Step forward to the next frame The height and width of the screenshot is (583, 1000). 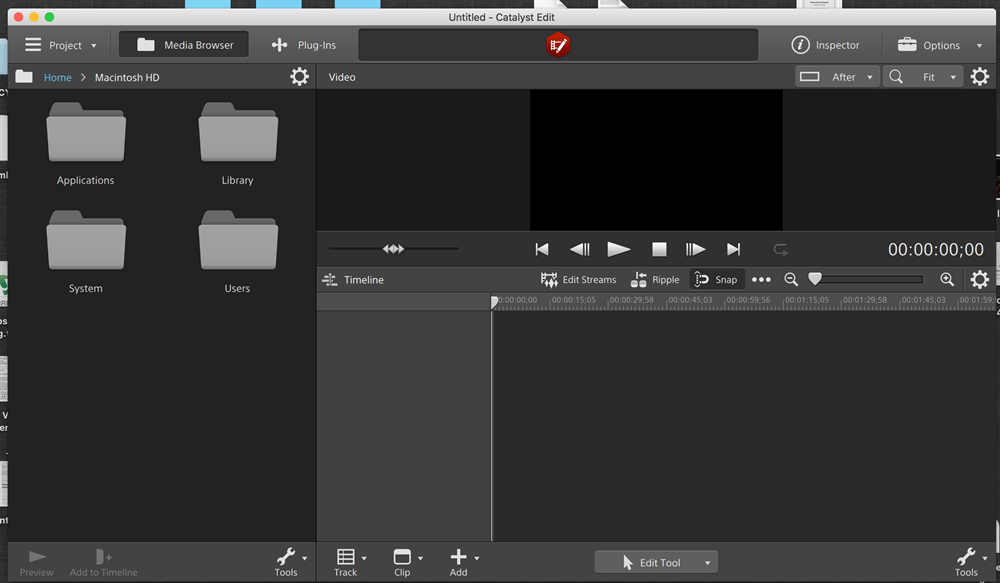point(695,249)
